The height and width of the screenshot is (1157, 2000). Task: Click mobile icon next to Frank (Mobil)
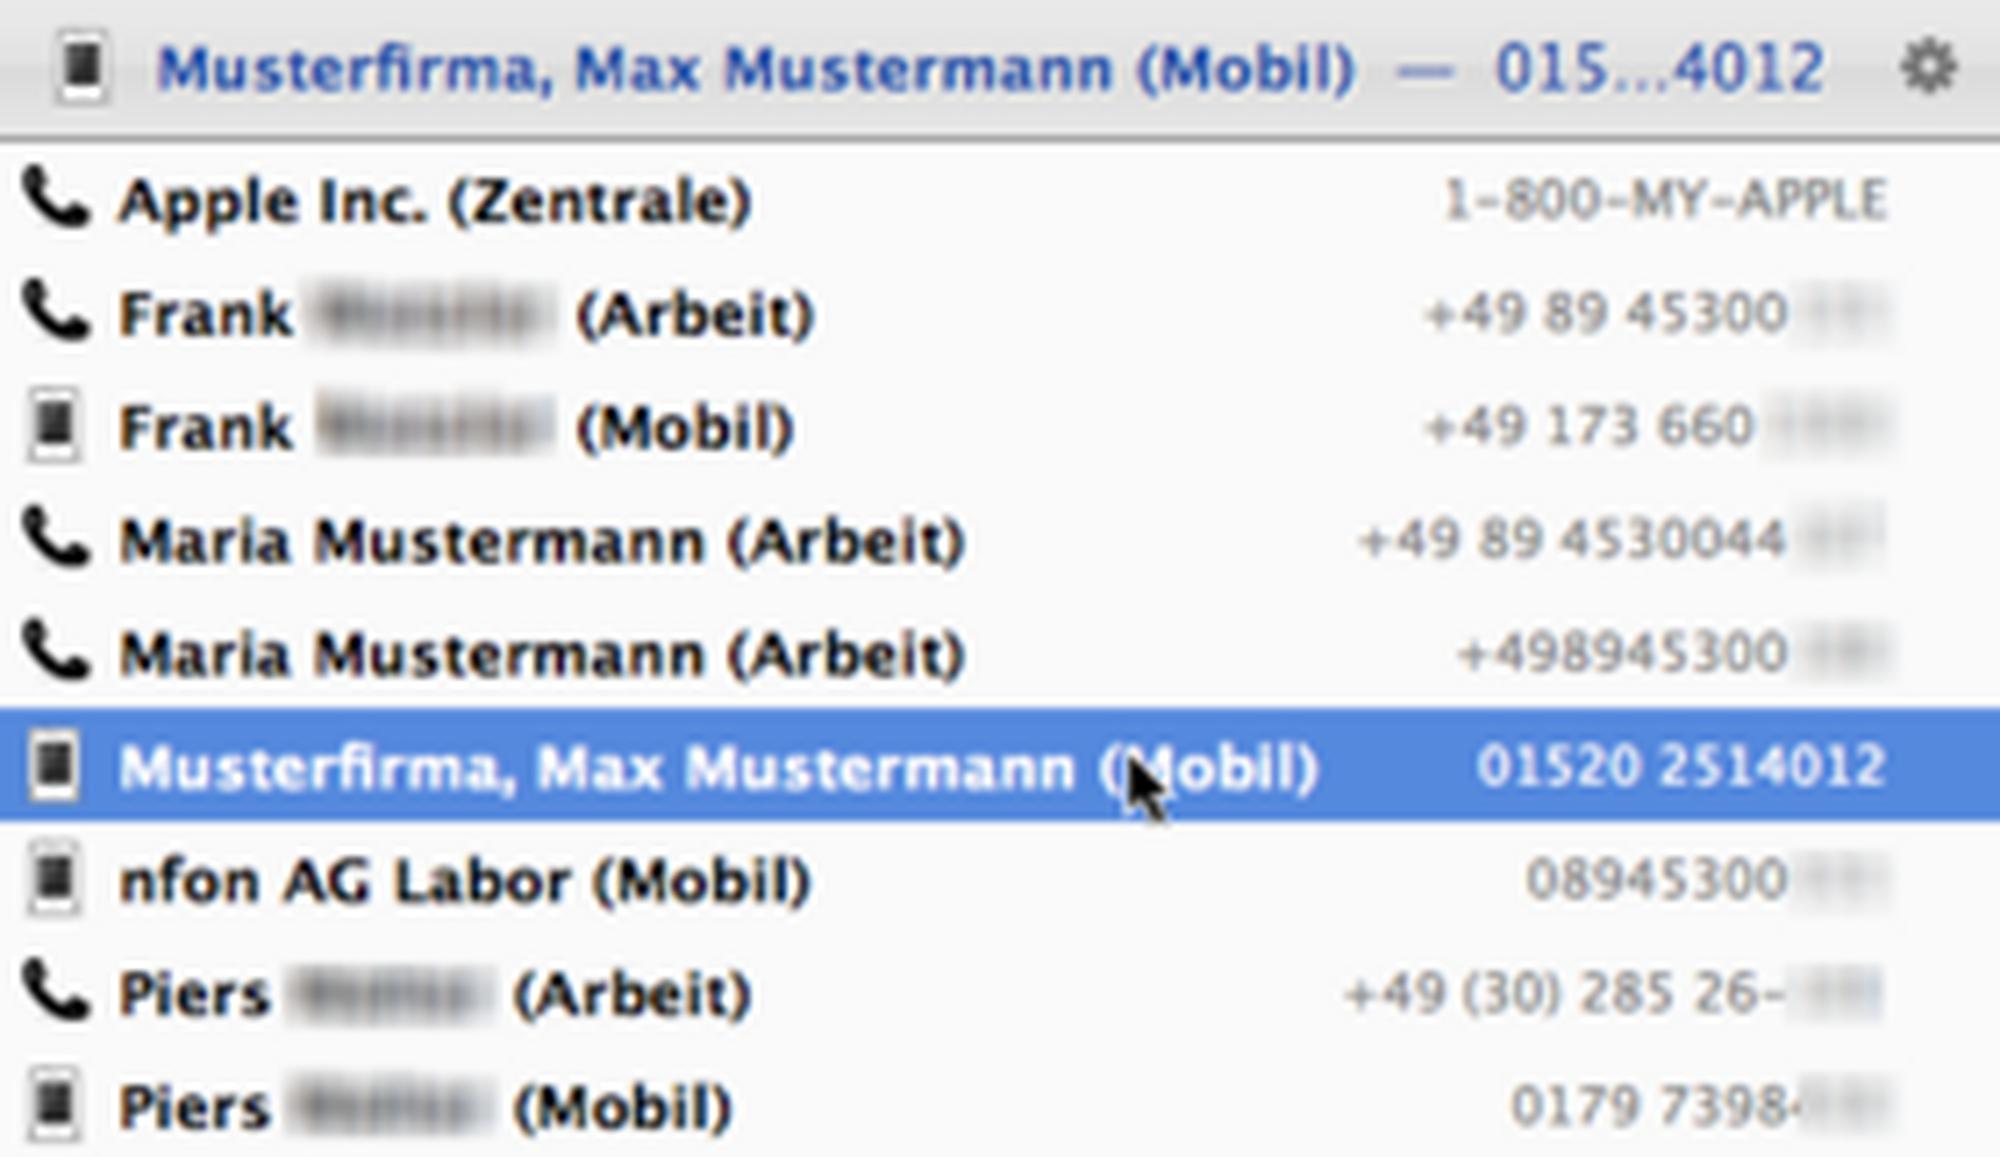(54, 426)
